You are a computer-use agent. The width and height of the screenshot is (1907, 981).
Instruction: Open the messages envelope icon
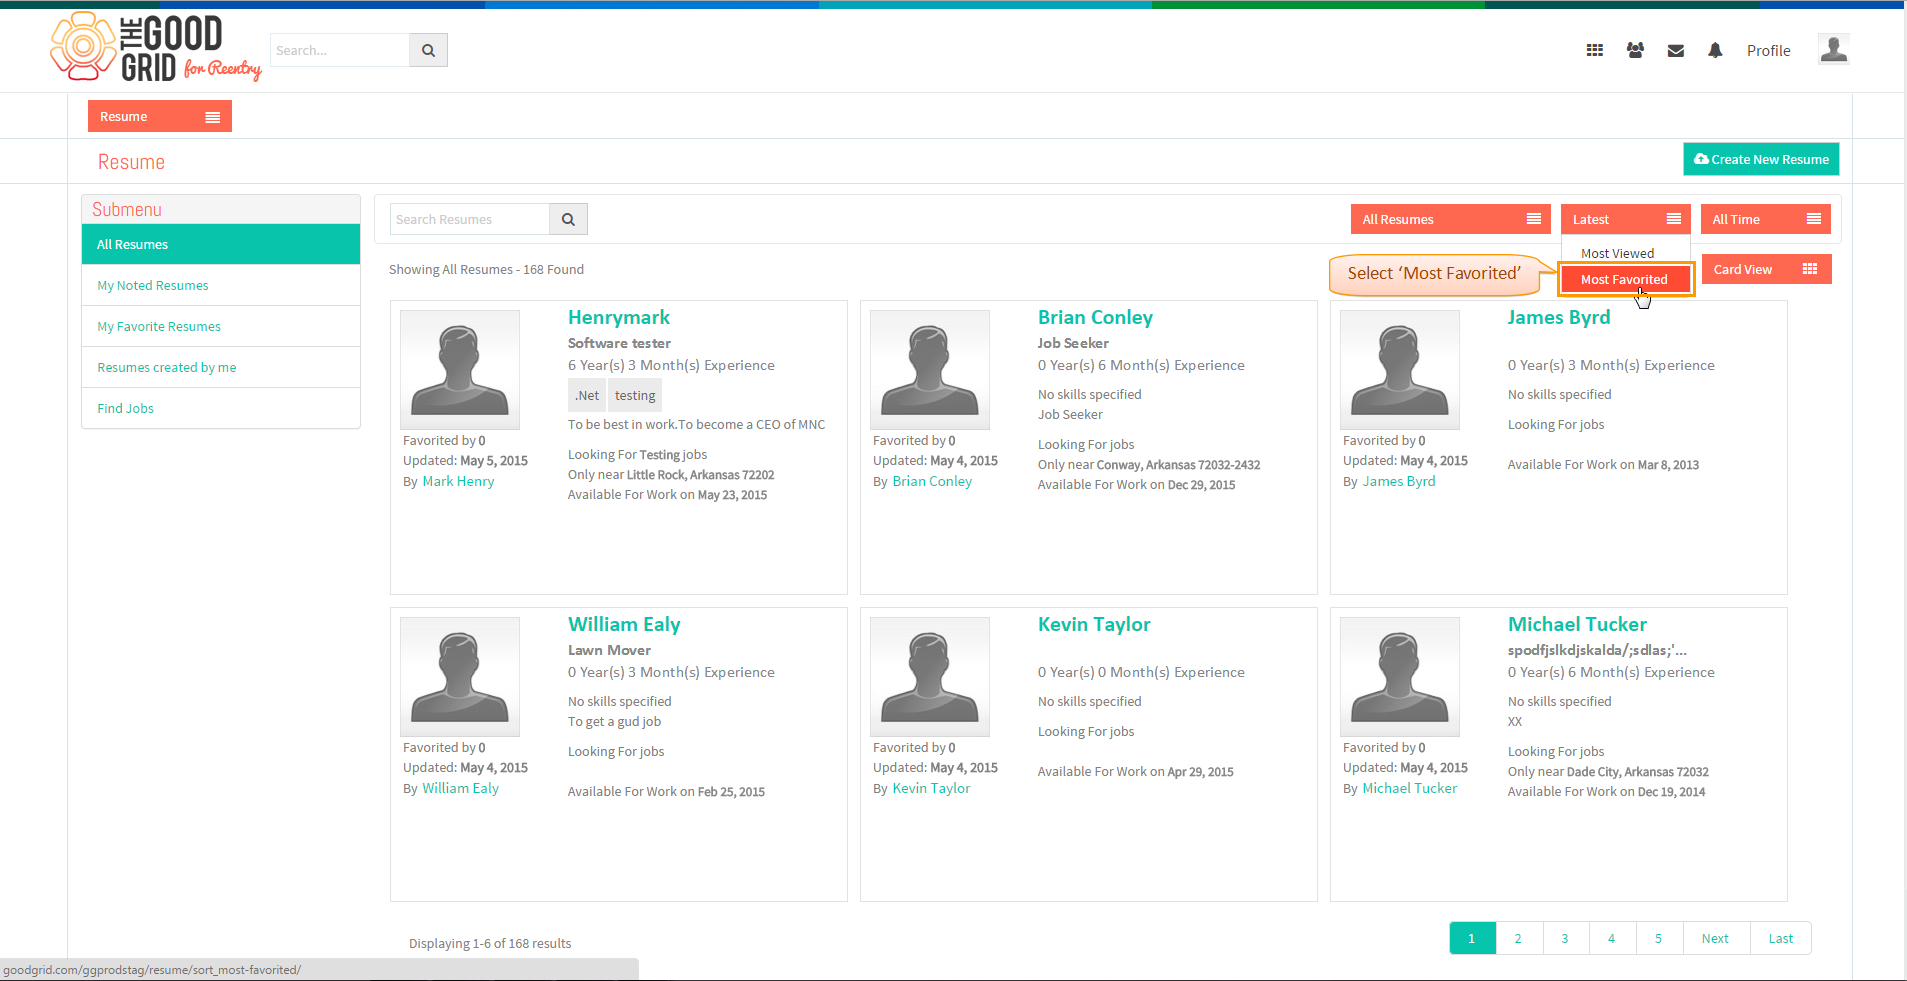1676,51
